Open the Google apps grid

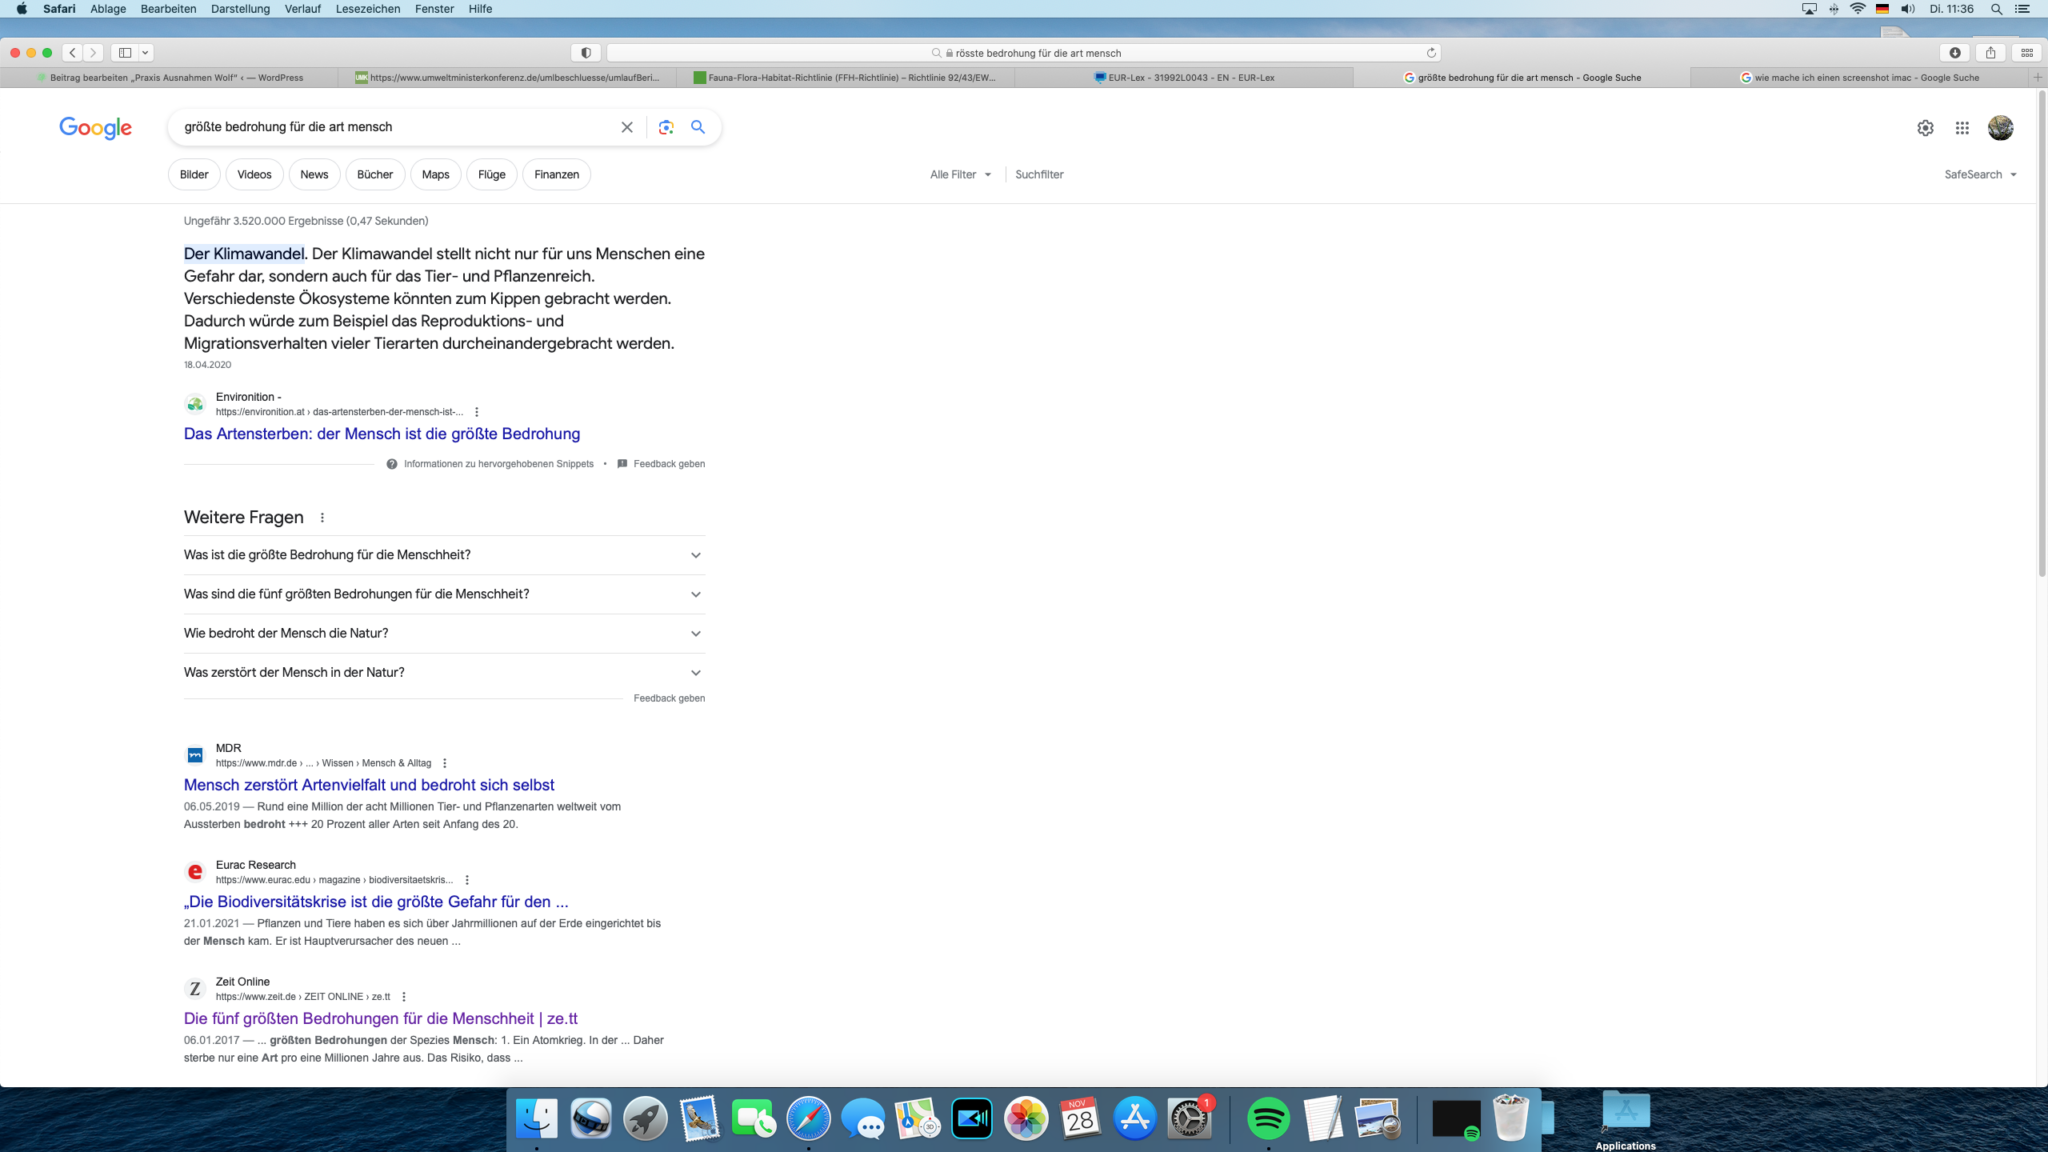(1962, 128)
